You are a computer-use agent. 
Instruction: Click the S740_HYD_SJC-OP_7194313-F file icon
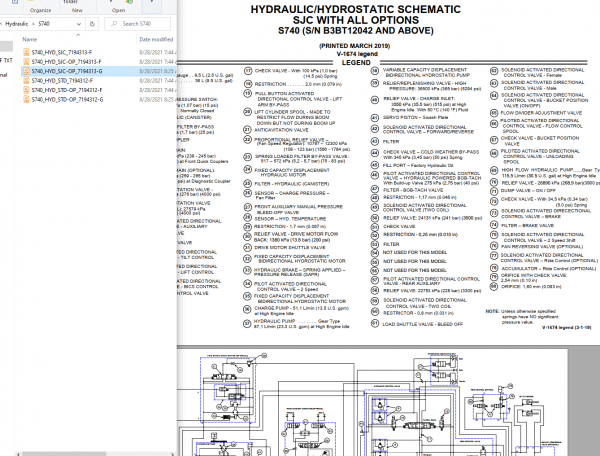click(26, 62)
